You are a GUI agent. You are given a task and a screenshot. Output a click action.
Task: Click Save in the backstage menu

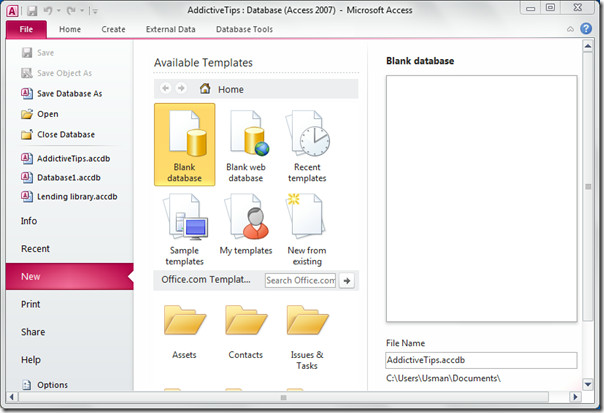[38, 53]
